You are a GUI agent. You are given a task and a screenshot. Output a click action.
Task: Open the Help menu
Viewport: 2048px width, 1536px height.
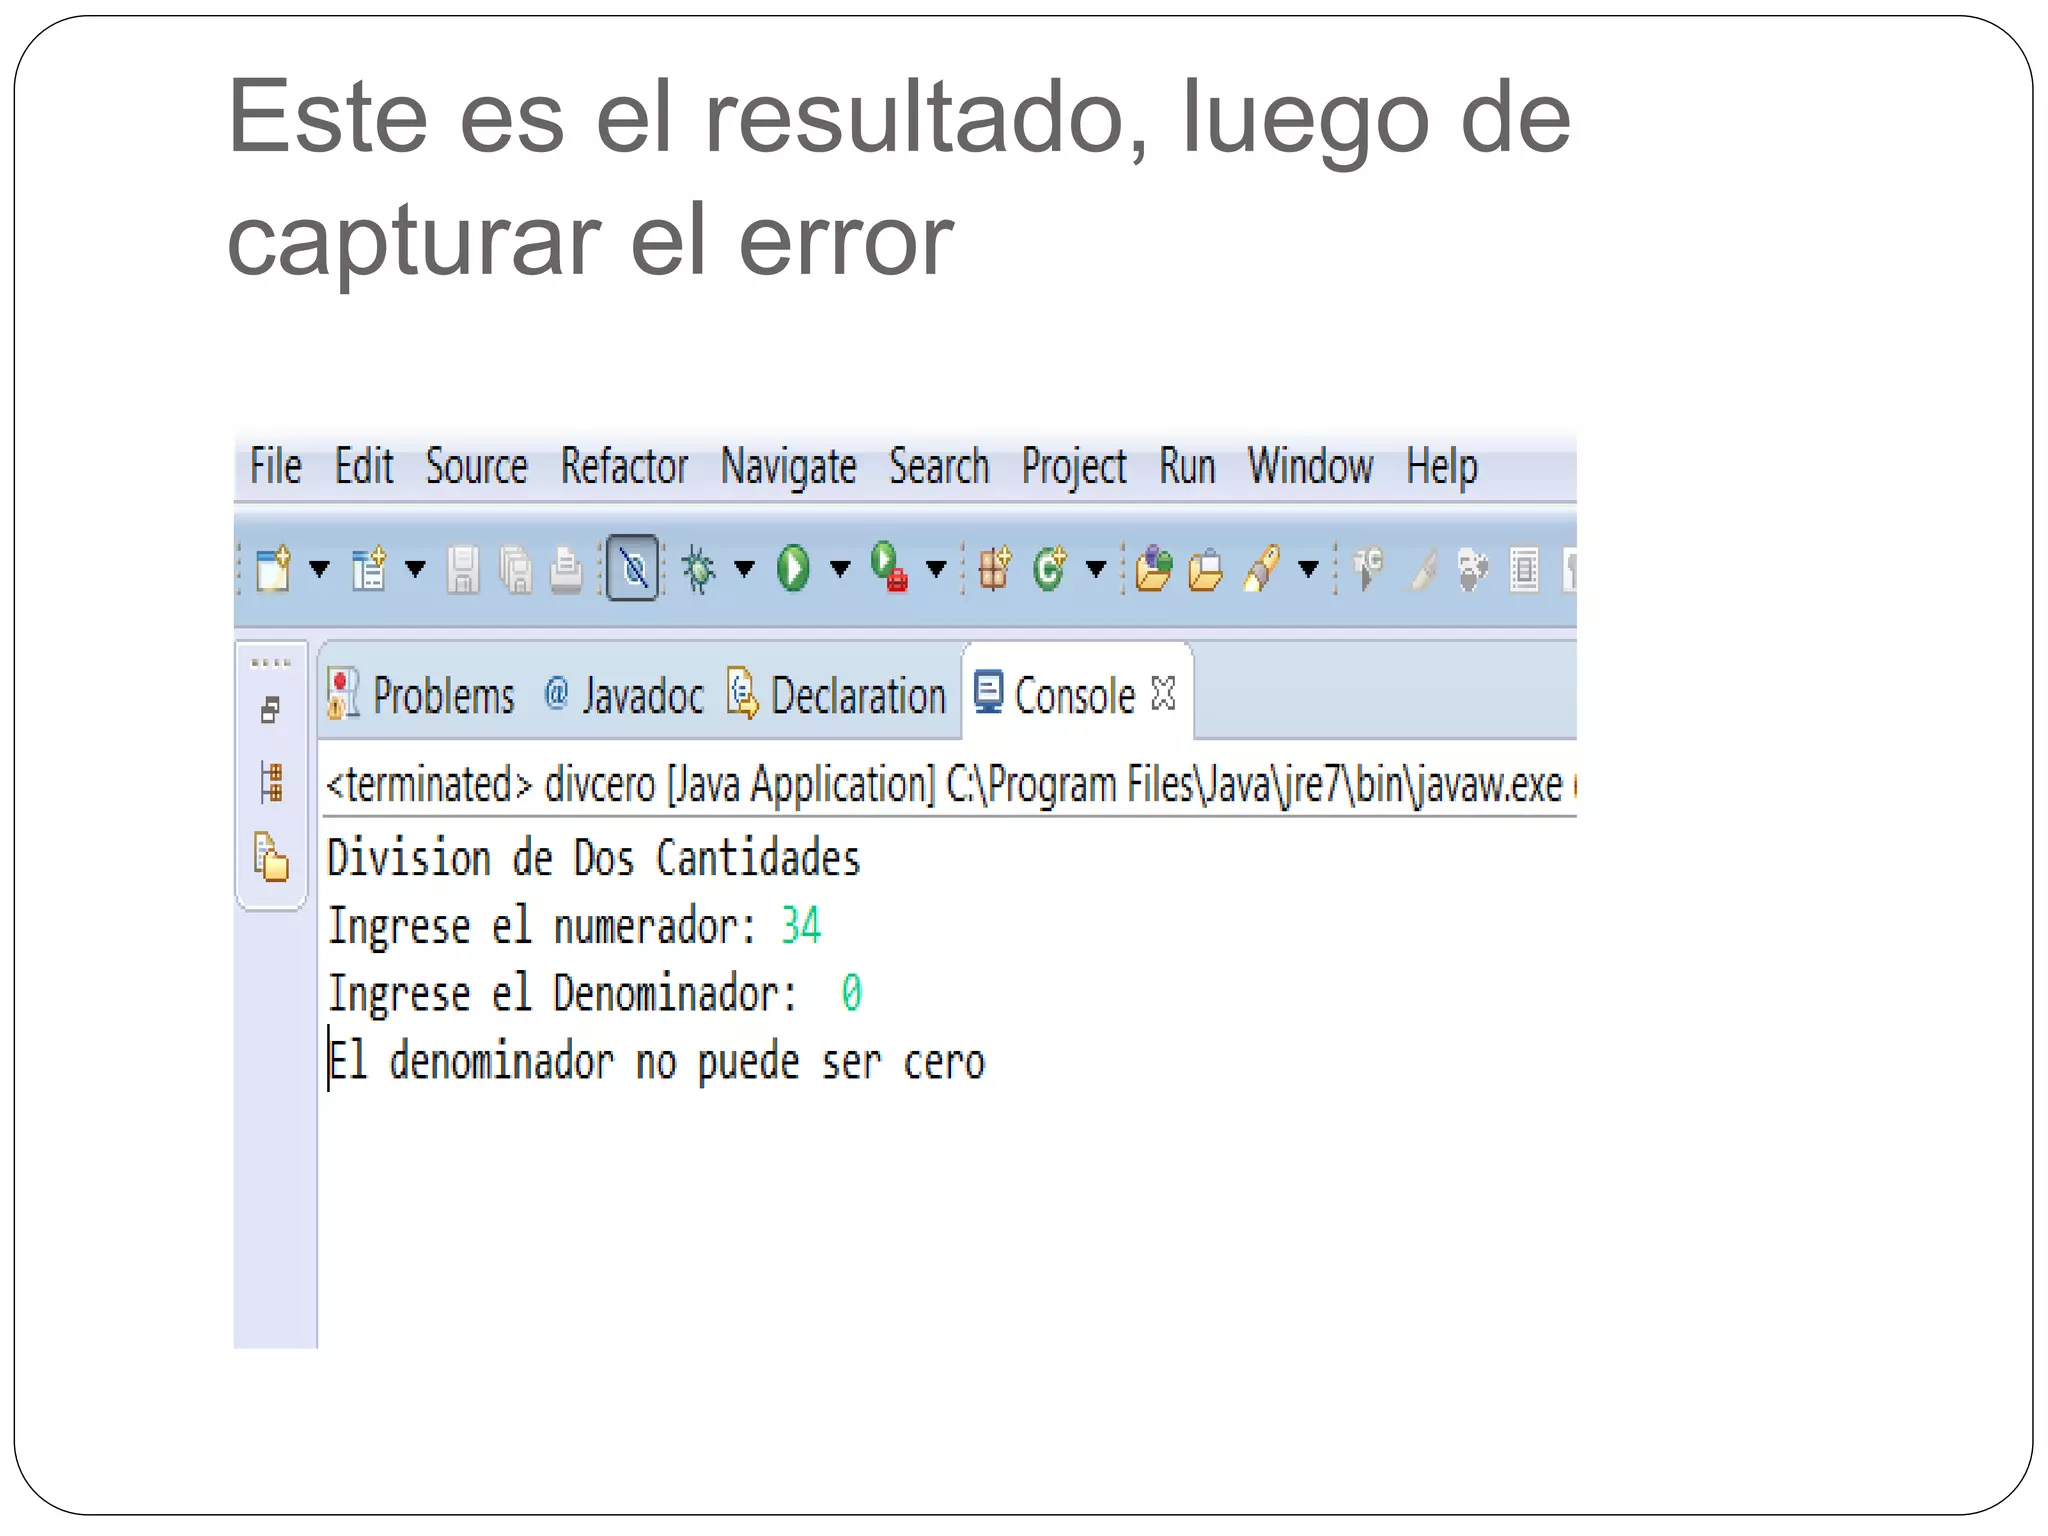1442,468
